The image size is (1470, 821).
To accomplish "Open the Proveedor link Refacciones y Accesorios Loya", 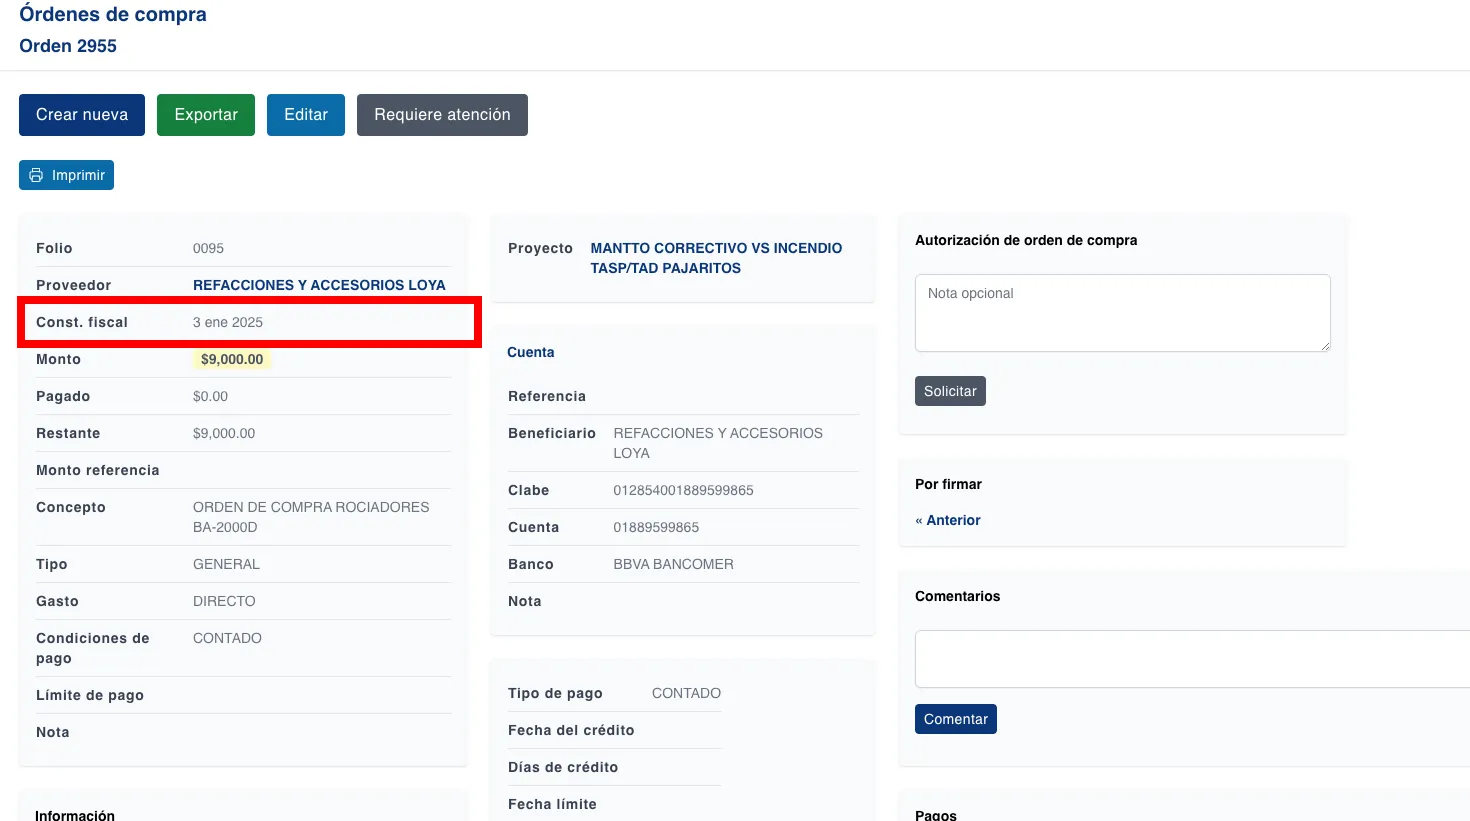I will [x=319, y=285].
